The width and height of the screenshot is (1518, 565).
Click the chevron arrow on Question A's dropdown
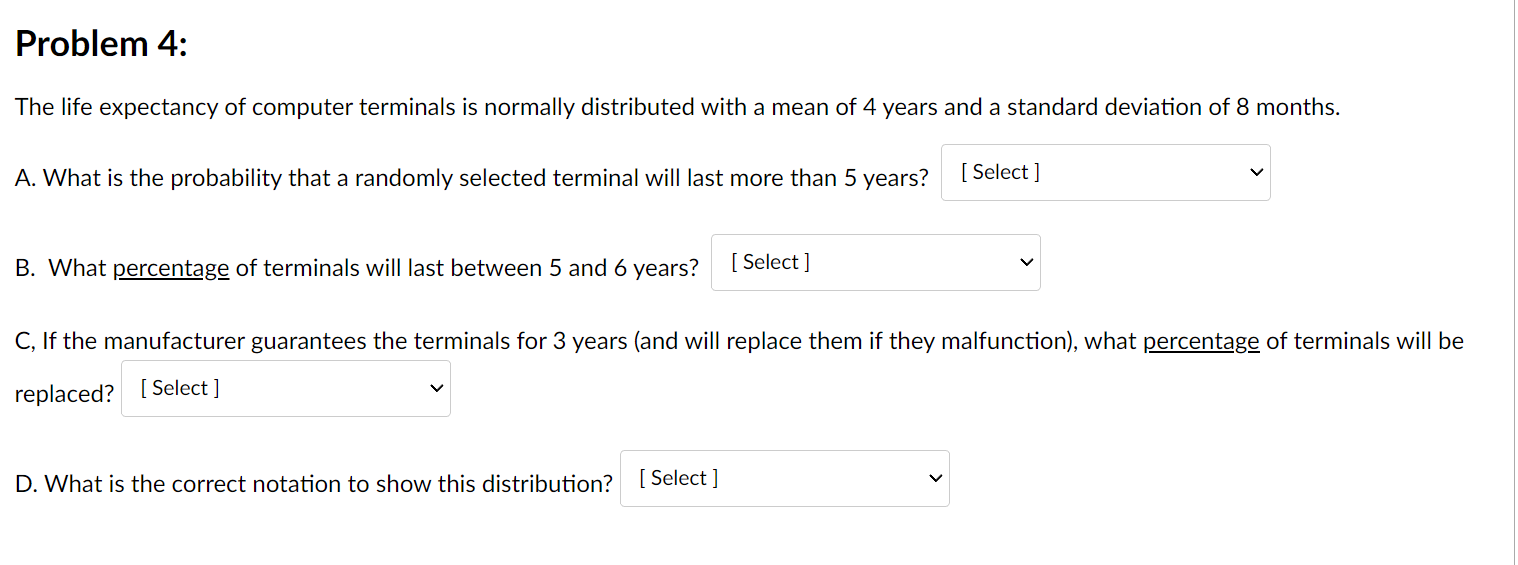(1256, 173)
